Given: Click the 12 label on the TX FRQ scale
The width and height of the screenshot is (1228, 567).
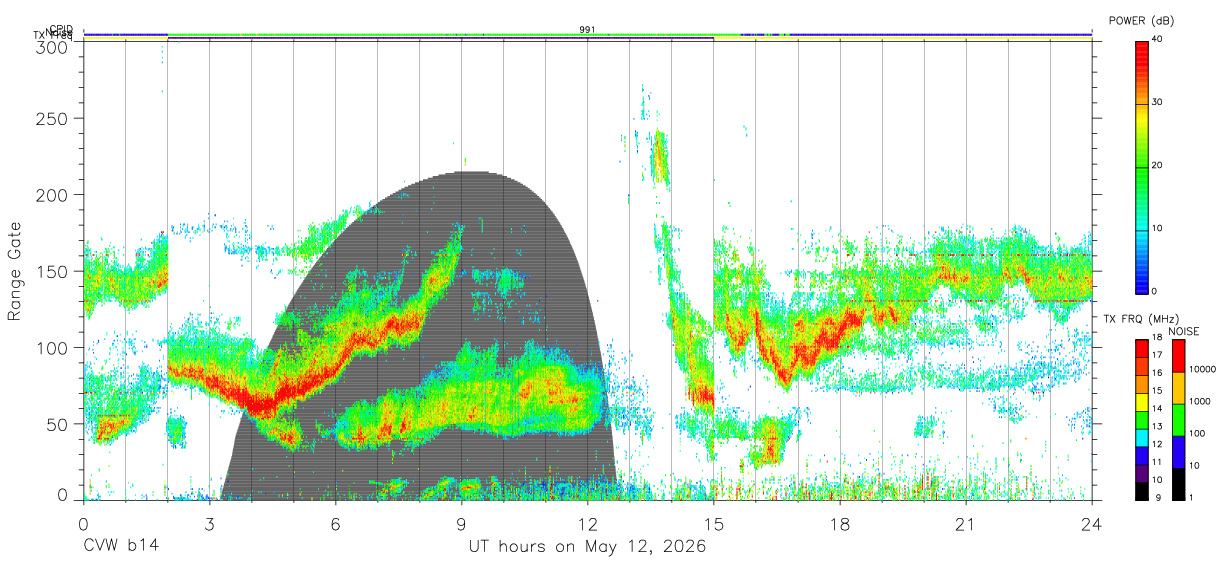Looking at the screenshot, I should pyautogui.click(x=1158, y=445).
